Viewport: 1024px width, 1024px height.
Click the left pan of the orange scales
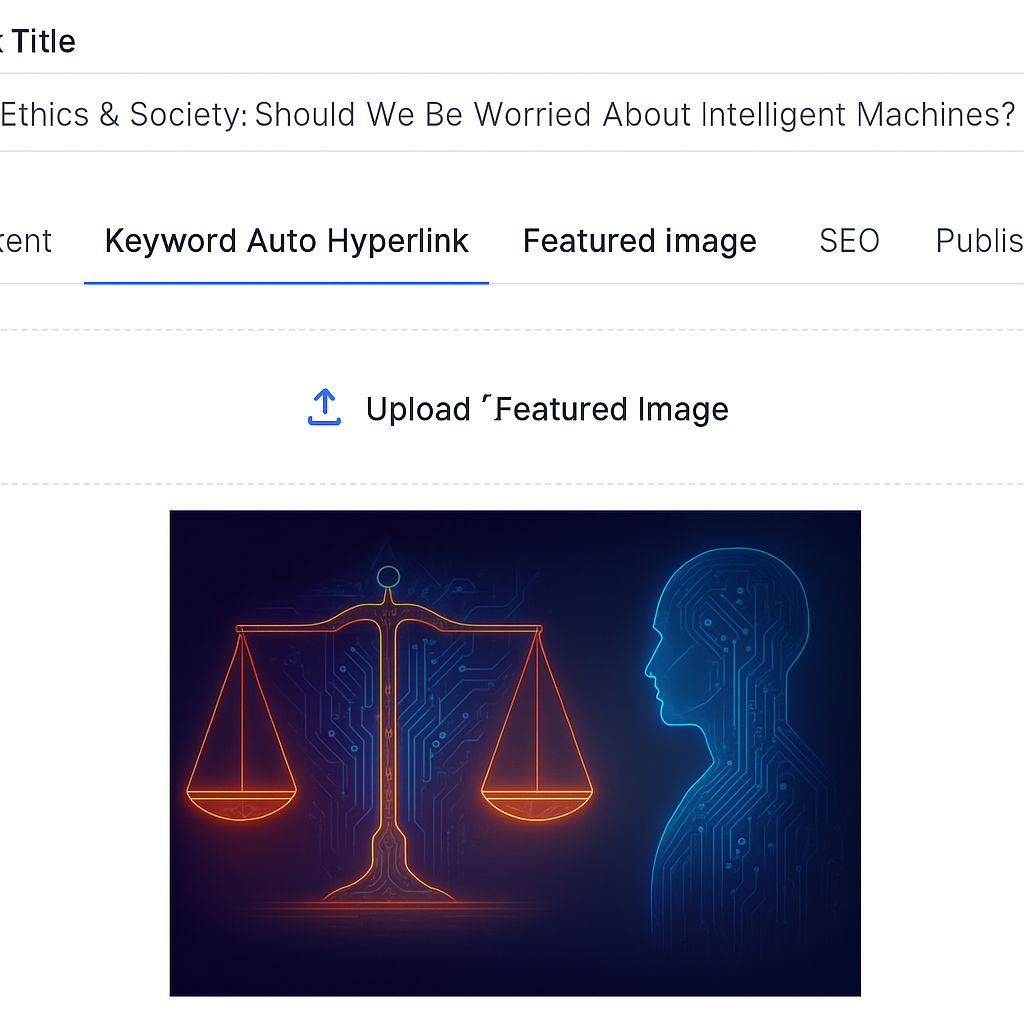click(241, 798)
